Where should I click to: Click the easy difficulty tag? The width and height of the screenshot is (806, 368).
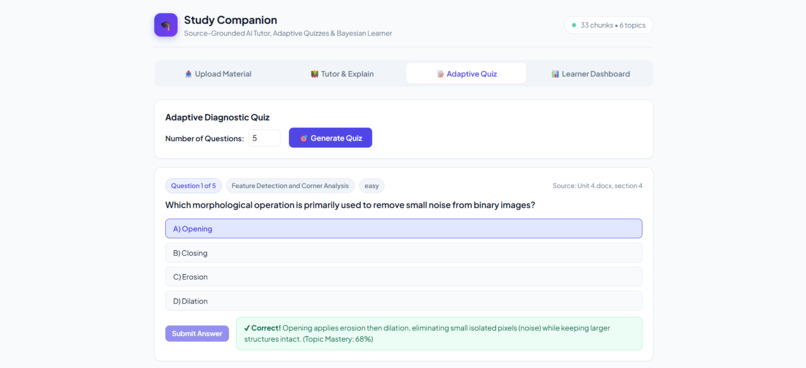(372, 186)
